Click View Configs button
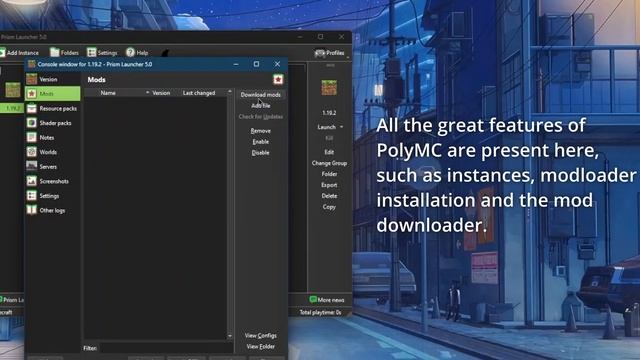Image resolution: width=640 pixels, height=360 pixels. pos(260,336)
